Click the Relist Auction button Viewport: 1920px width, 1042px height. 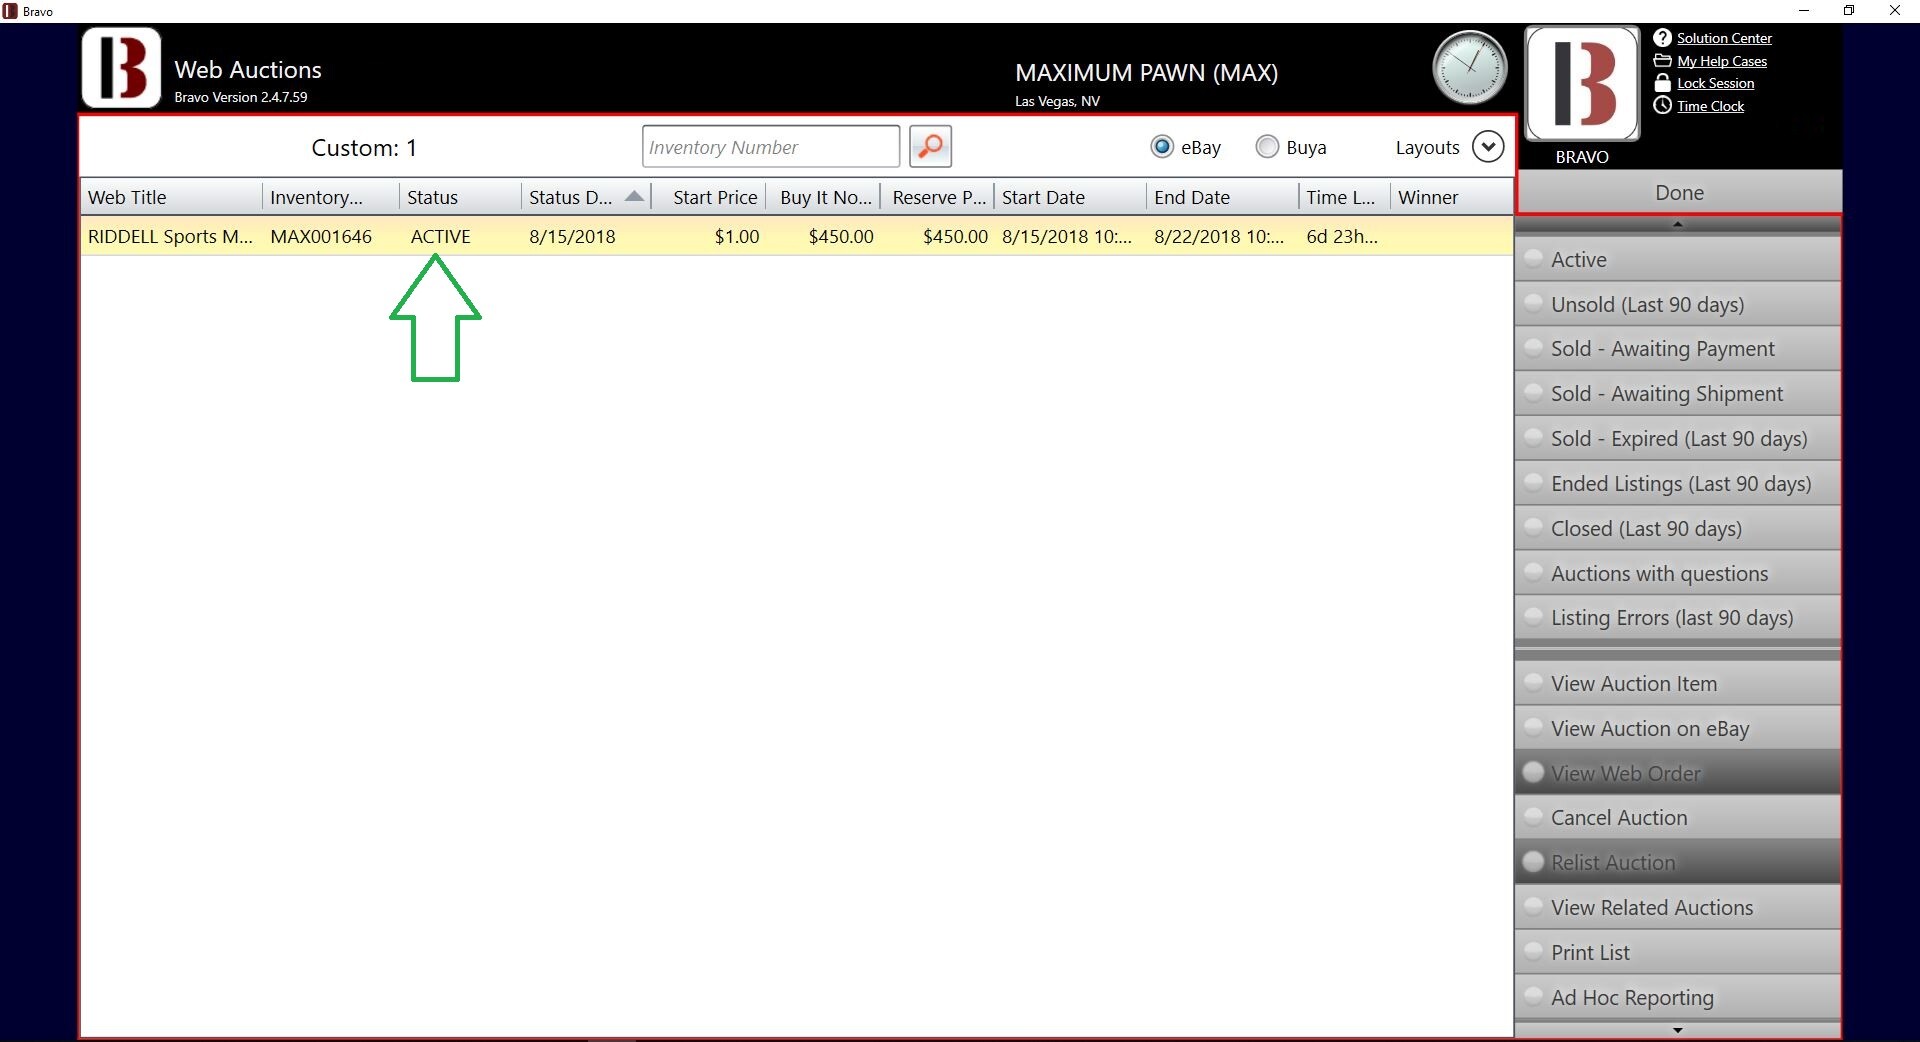[1678, 863]
